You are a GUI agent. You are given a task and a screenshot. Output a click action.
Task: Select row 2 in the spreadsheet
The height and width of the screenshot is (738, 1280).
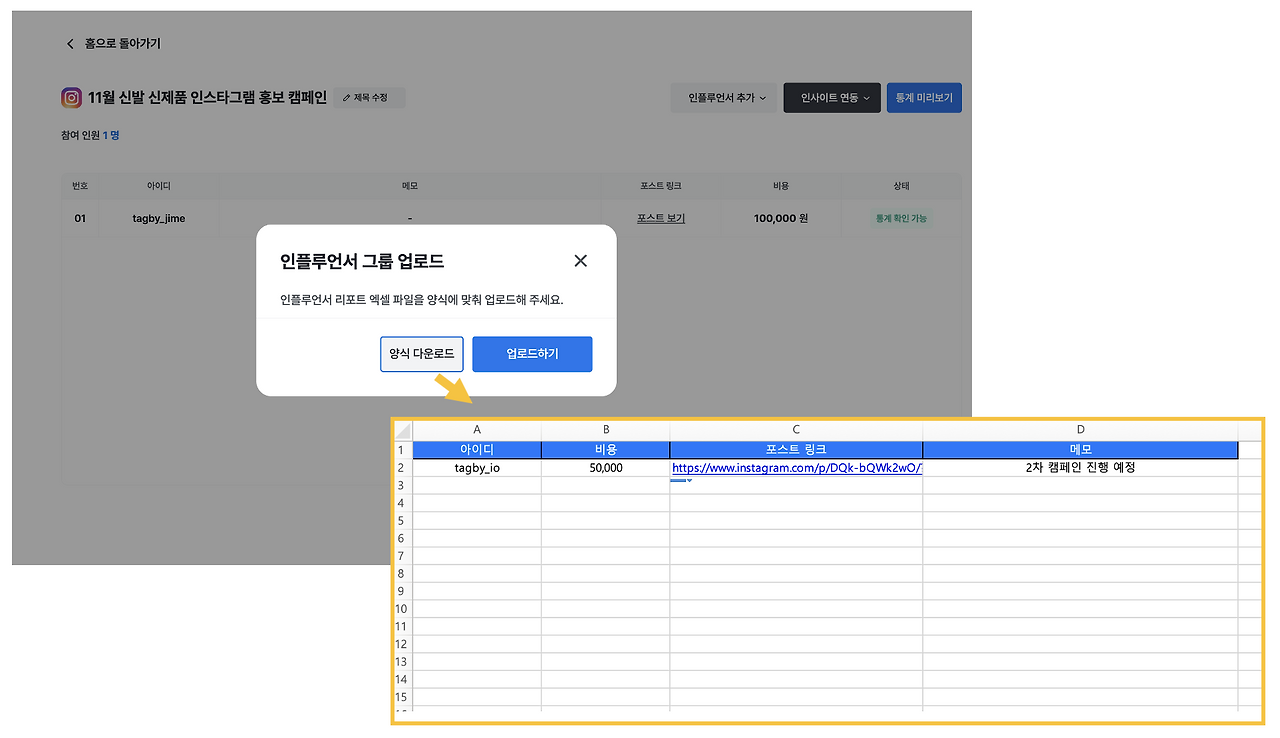401,467
